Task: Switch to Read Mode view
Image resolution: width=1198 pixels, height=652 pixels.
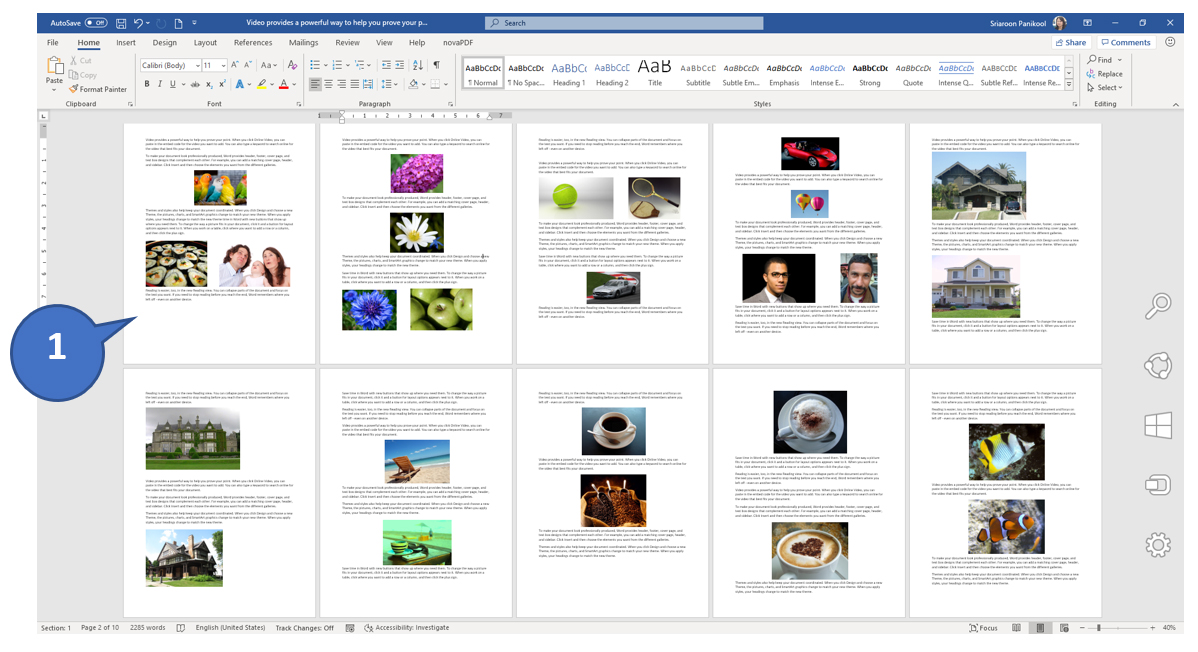Action: point(1016,628)
